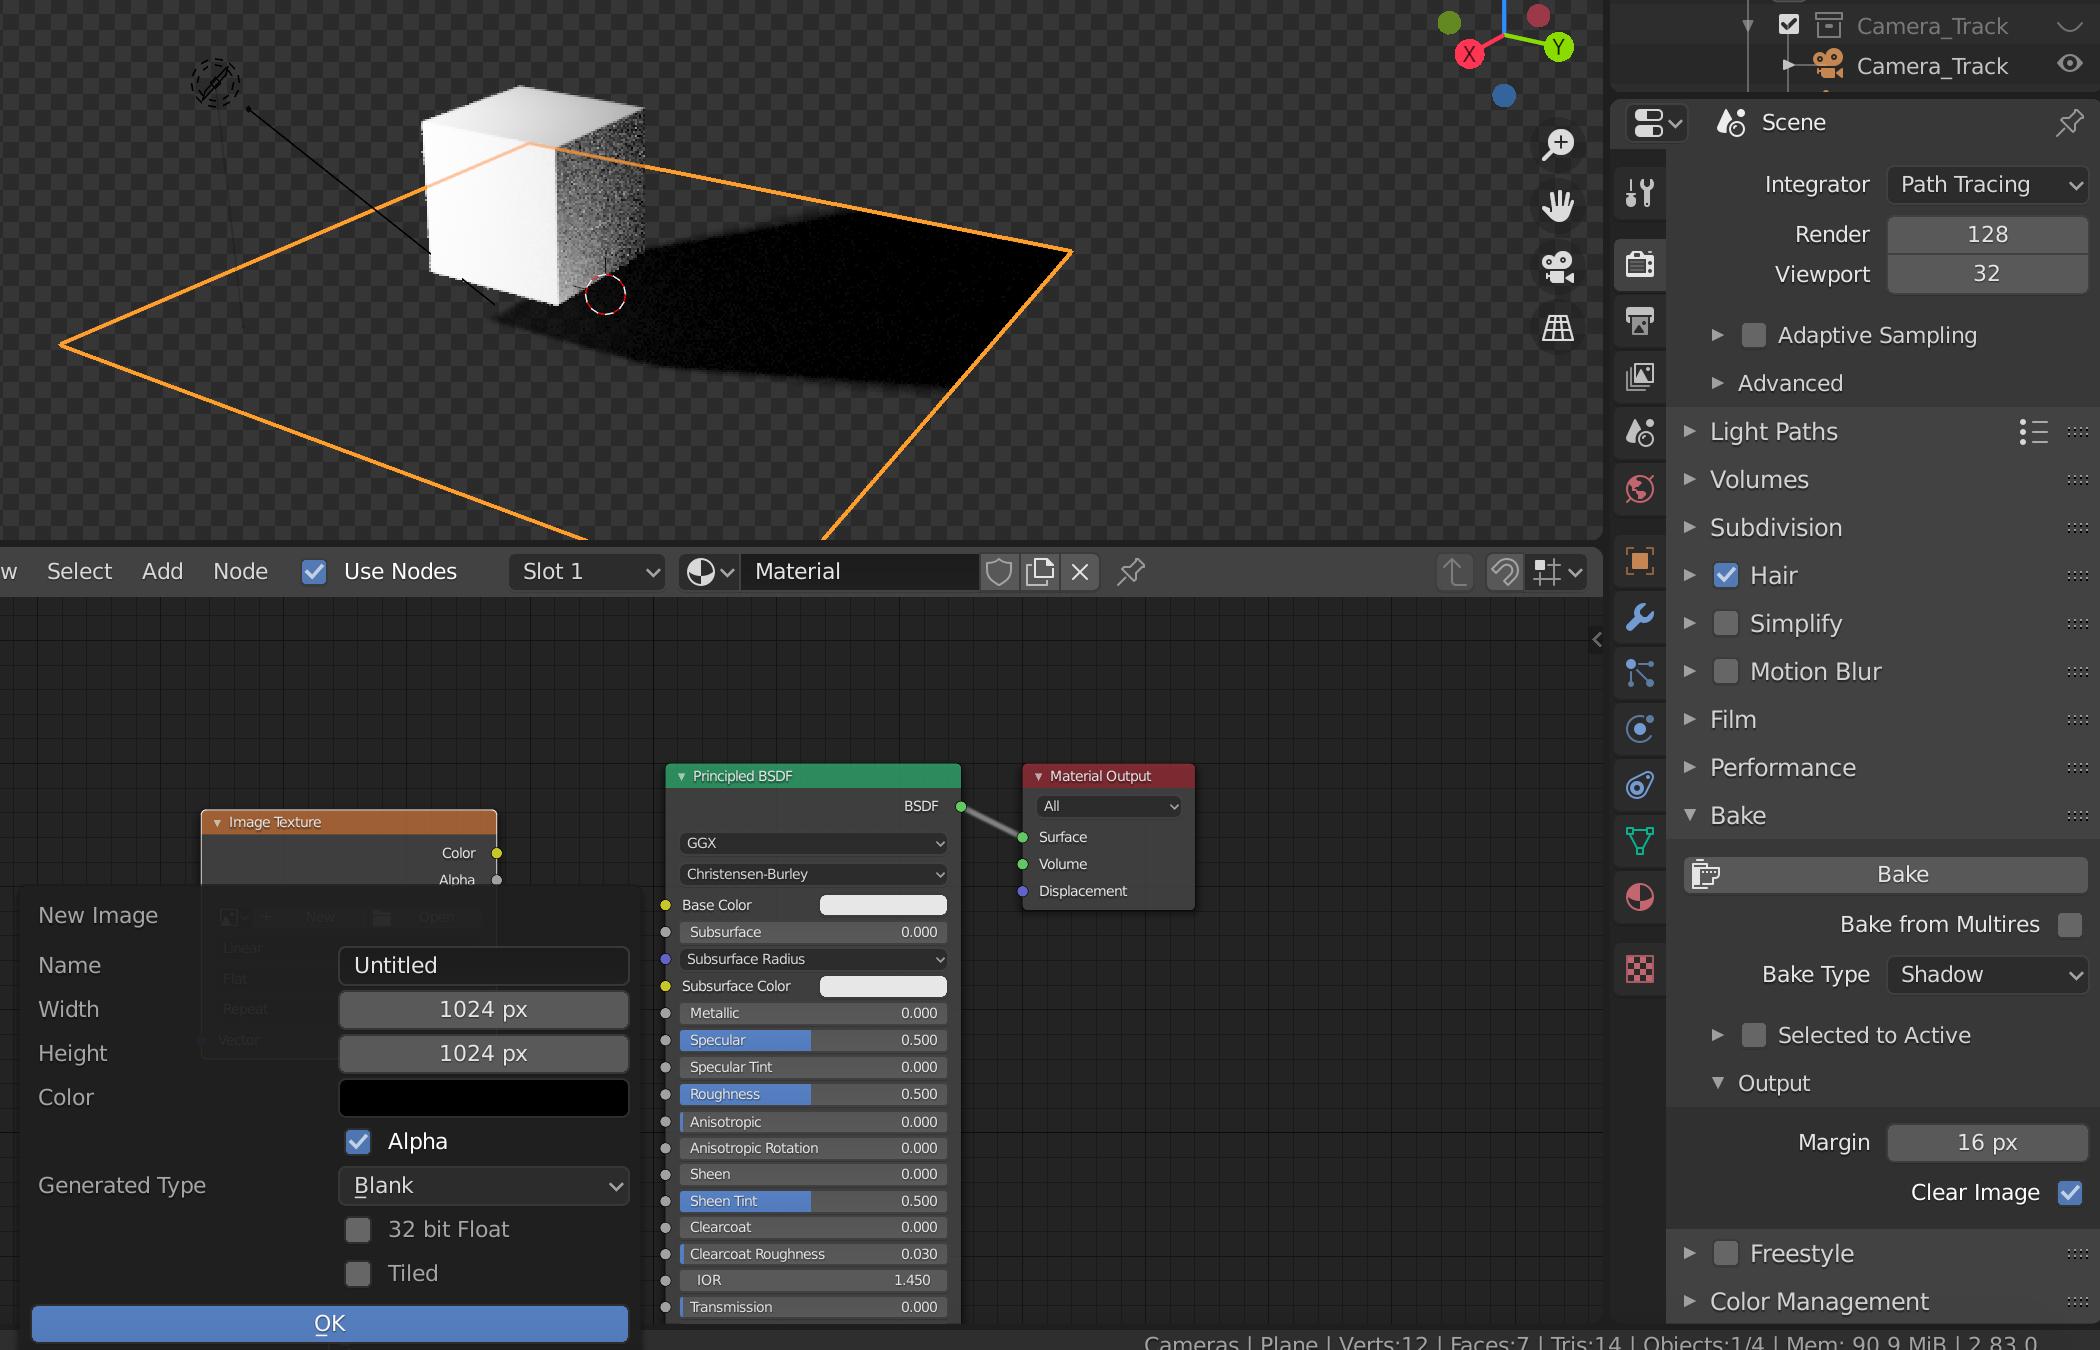This screenshot has width=2100, height=1350.
Task: Click the Select menu
Action: coord(79,571)
